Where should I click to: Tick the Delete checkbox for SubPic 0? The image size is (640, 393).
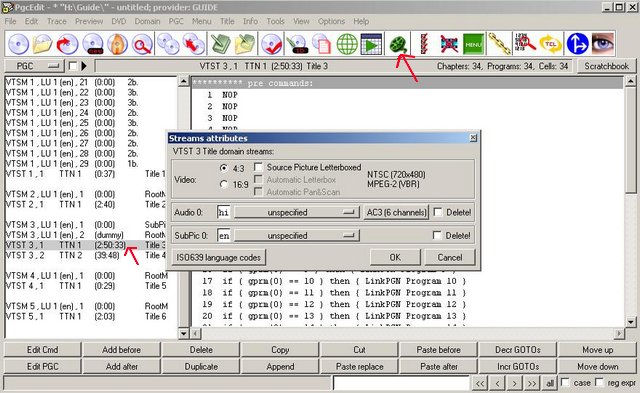coord(437,235)
